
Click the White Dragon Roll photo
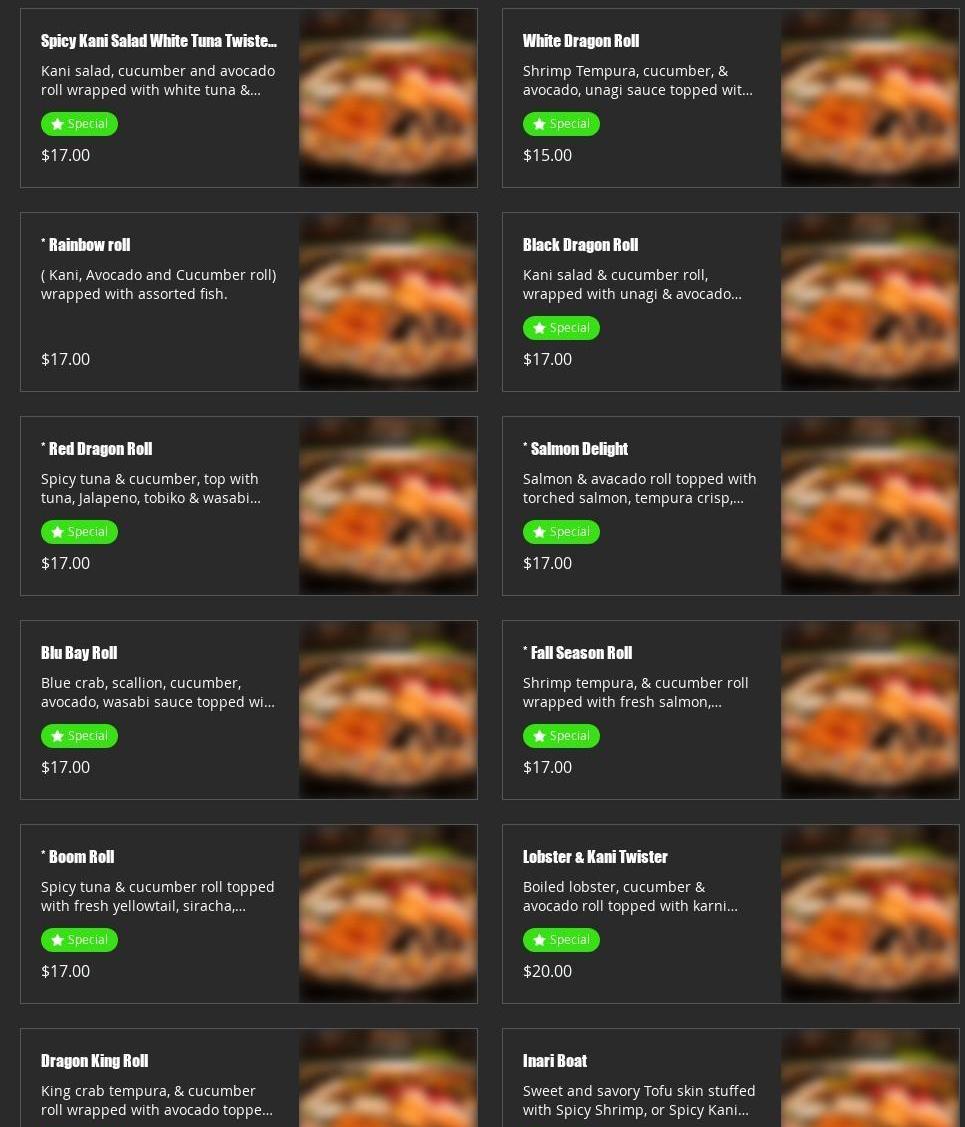869,98
